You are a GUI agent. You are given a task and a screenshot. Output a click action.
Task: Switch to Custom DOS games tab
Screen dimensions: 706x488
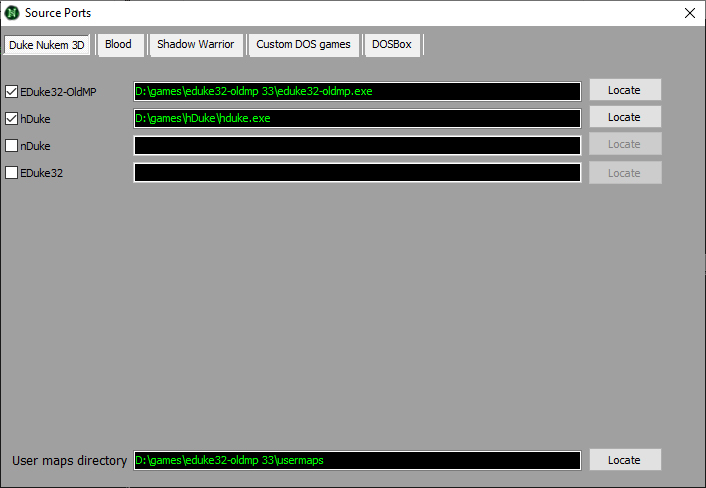(303, 45)
